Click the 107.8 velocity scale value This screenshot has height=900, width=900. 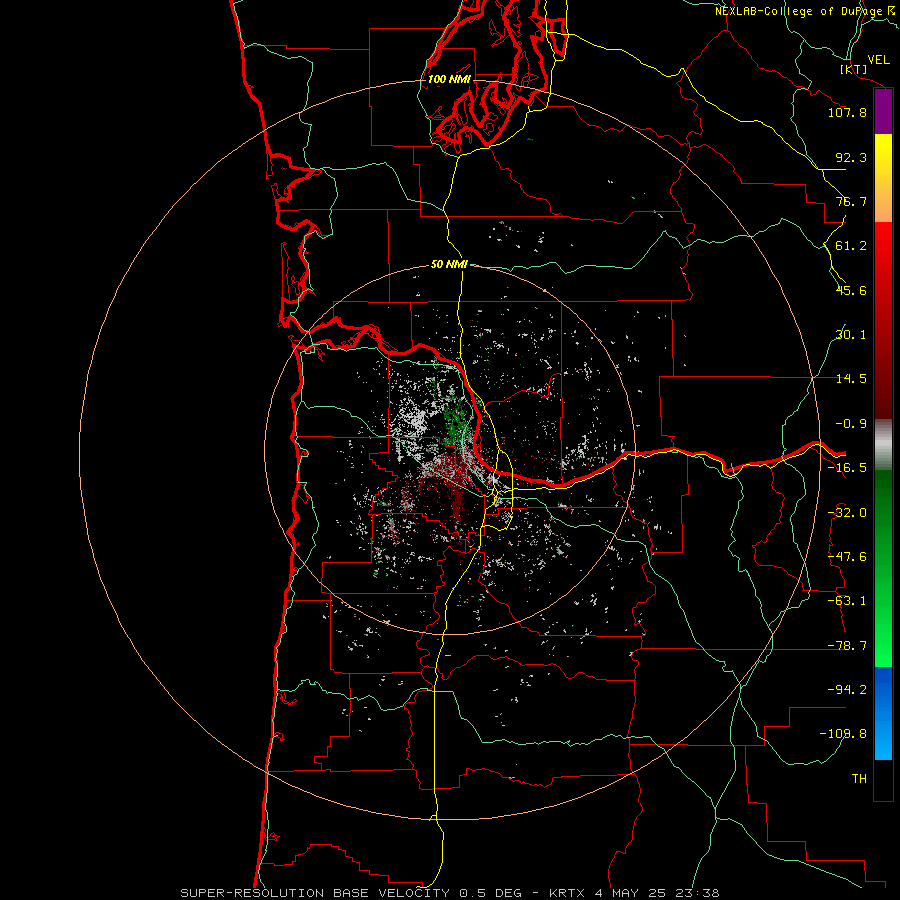[x=847, y=112]
